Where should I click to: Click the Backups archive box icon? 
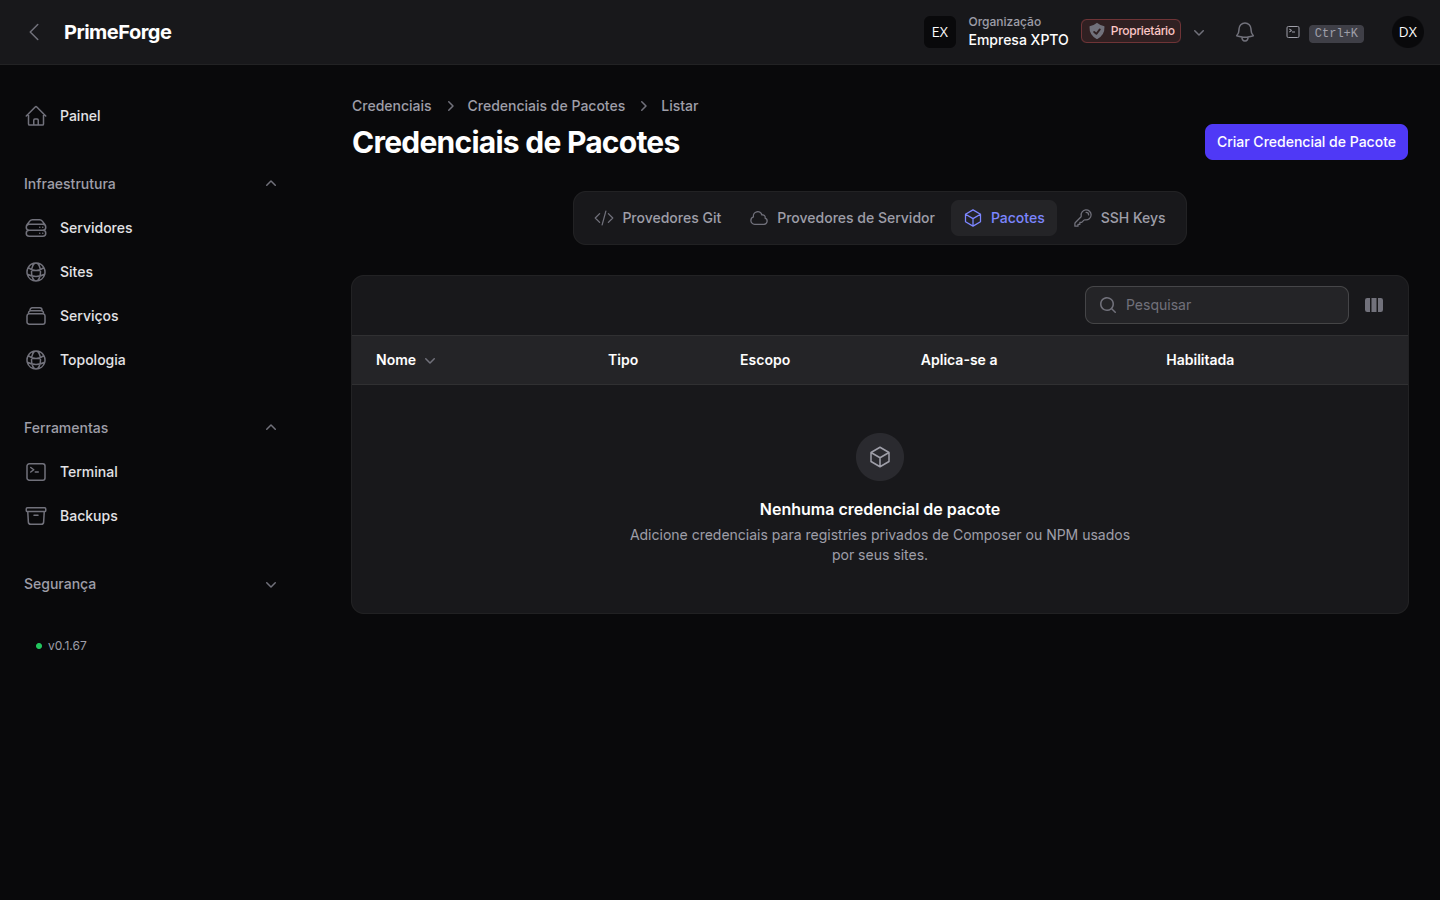[36, 516]
